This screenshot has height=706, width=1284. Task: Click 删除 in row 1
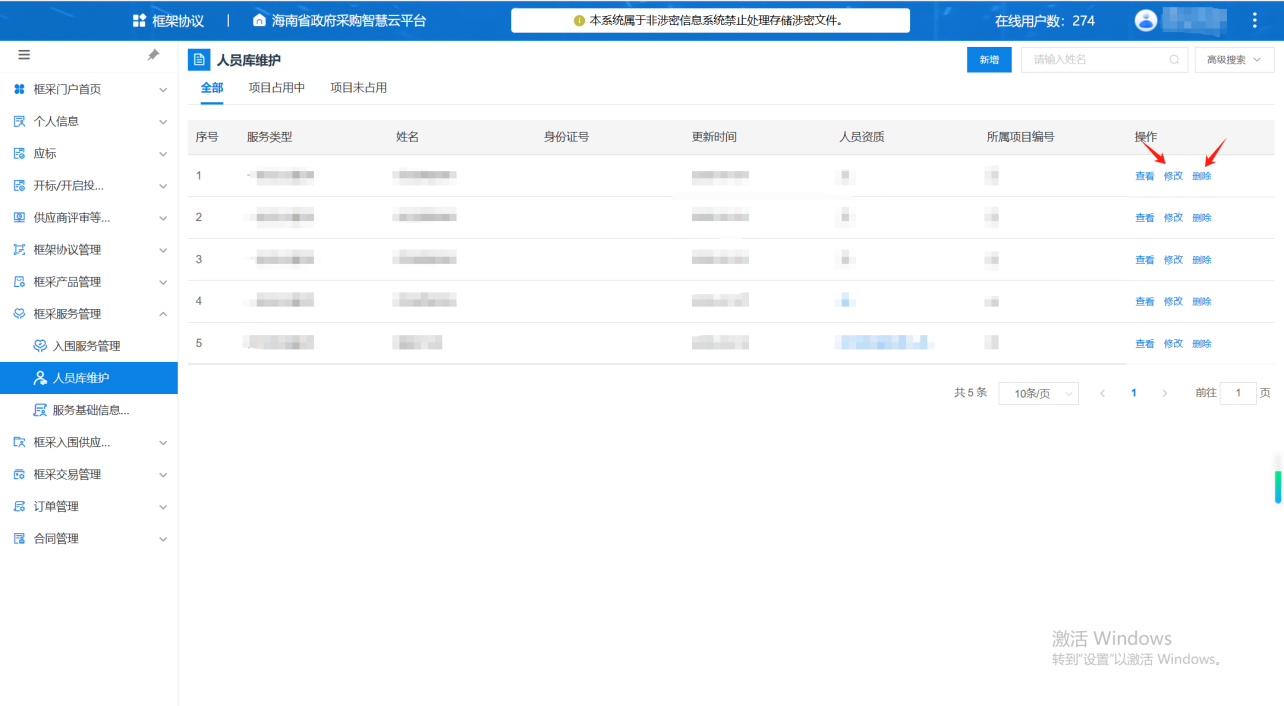tap(1202, 176)
